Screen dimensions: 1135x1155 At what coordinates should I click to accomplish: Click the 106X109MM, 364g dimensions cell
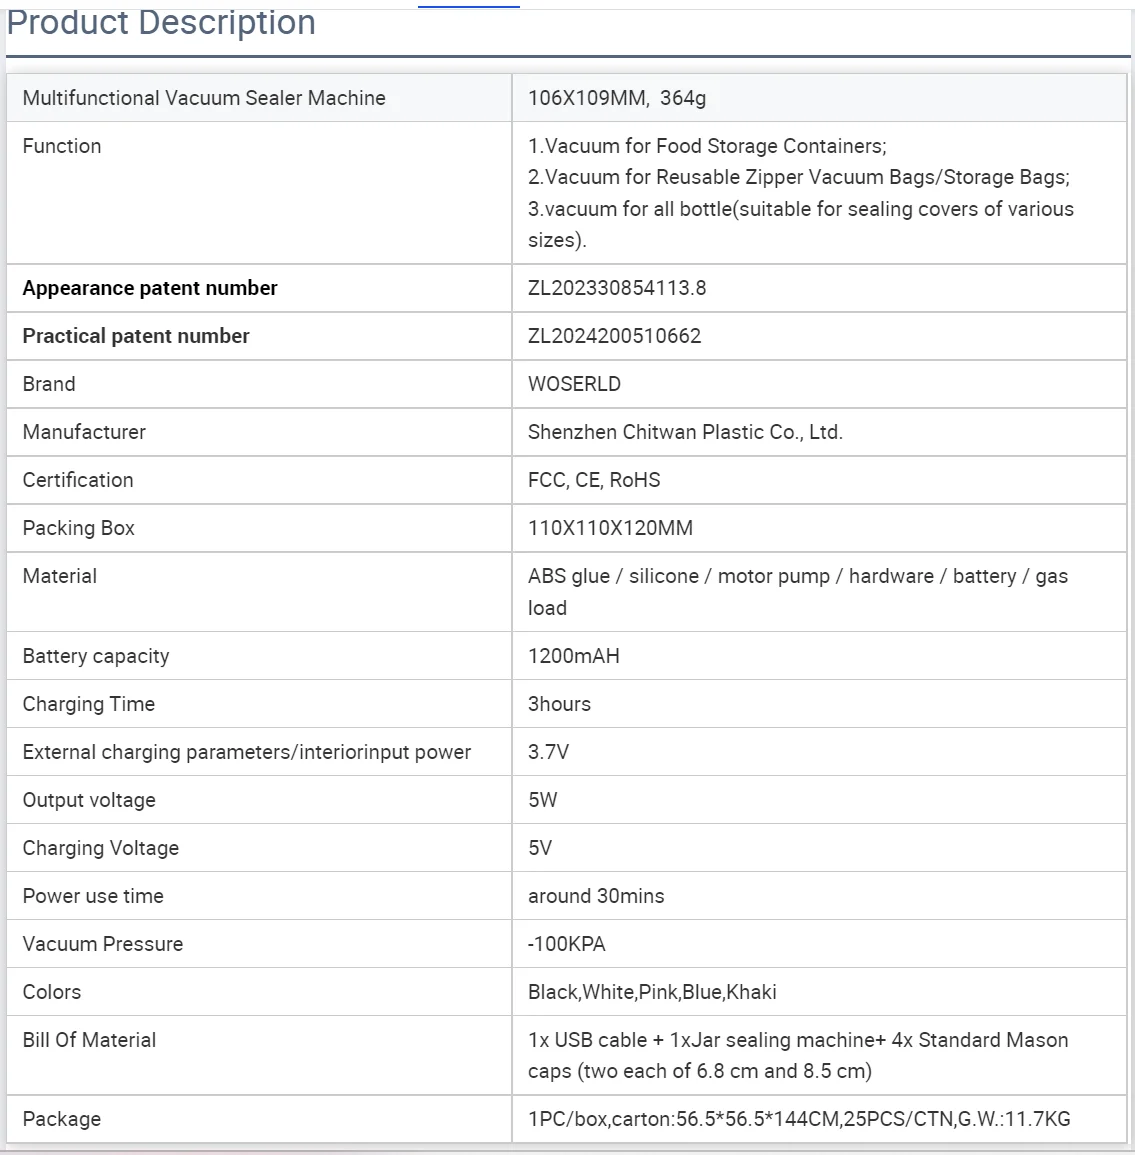tap(617, 98)
